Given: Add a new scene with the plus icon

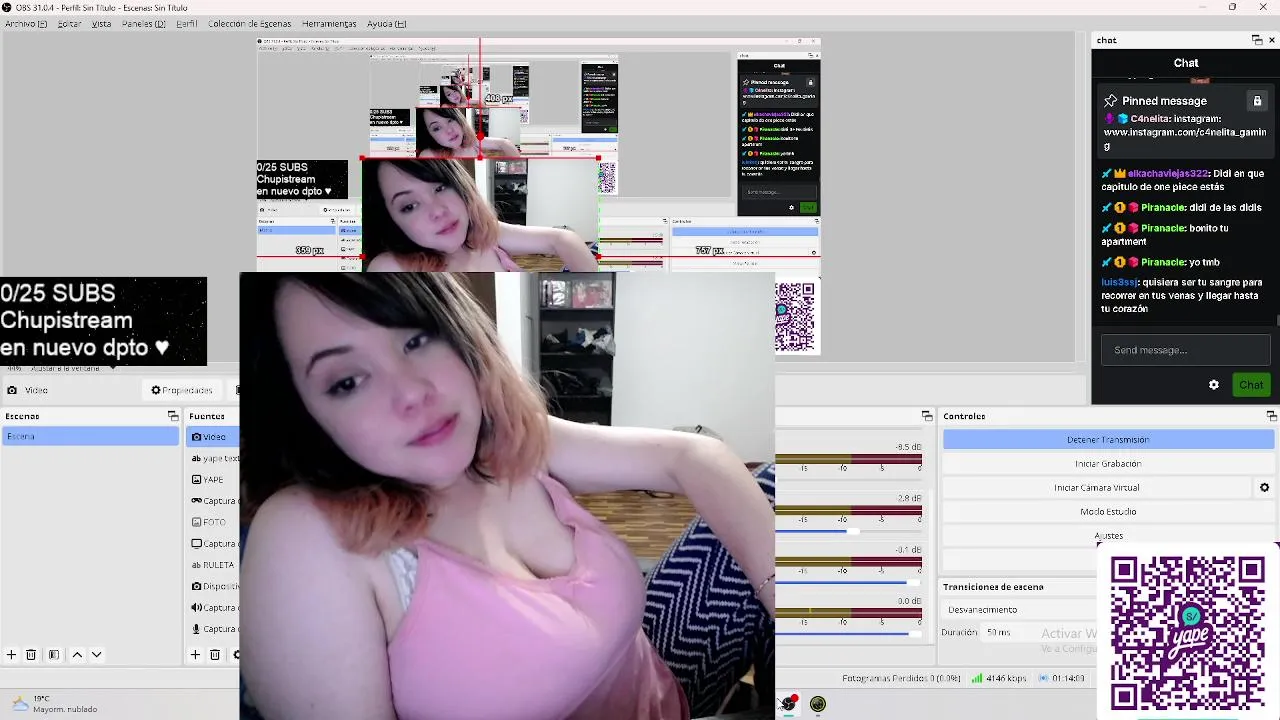Looking at the screenshot, I should click(11, 655).
